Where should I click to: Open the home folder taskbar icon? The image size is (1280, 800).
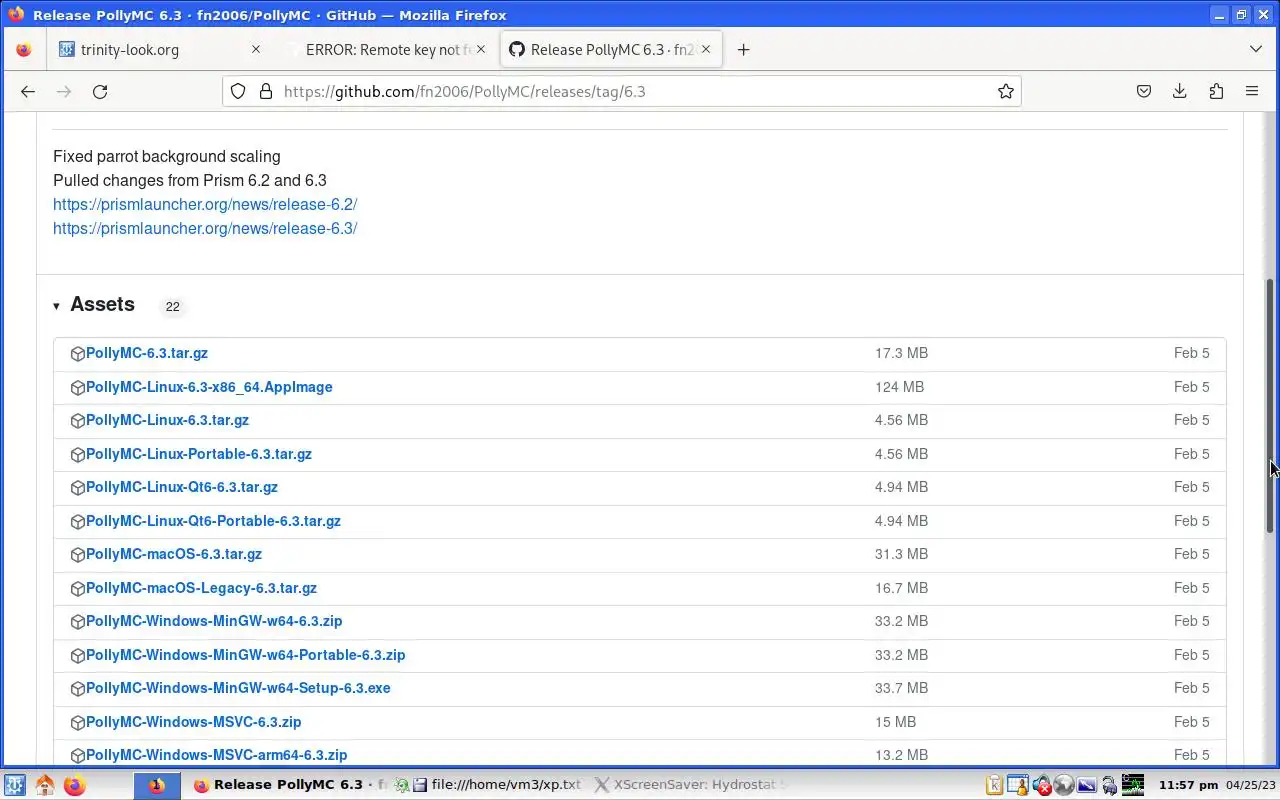(45, 785)
